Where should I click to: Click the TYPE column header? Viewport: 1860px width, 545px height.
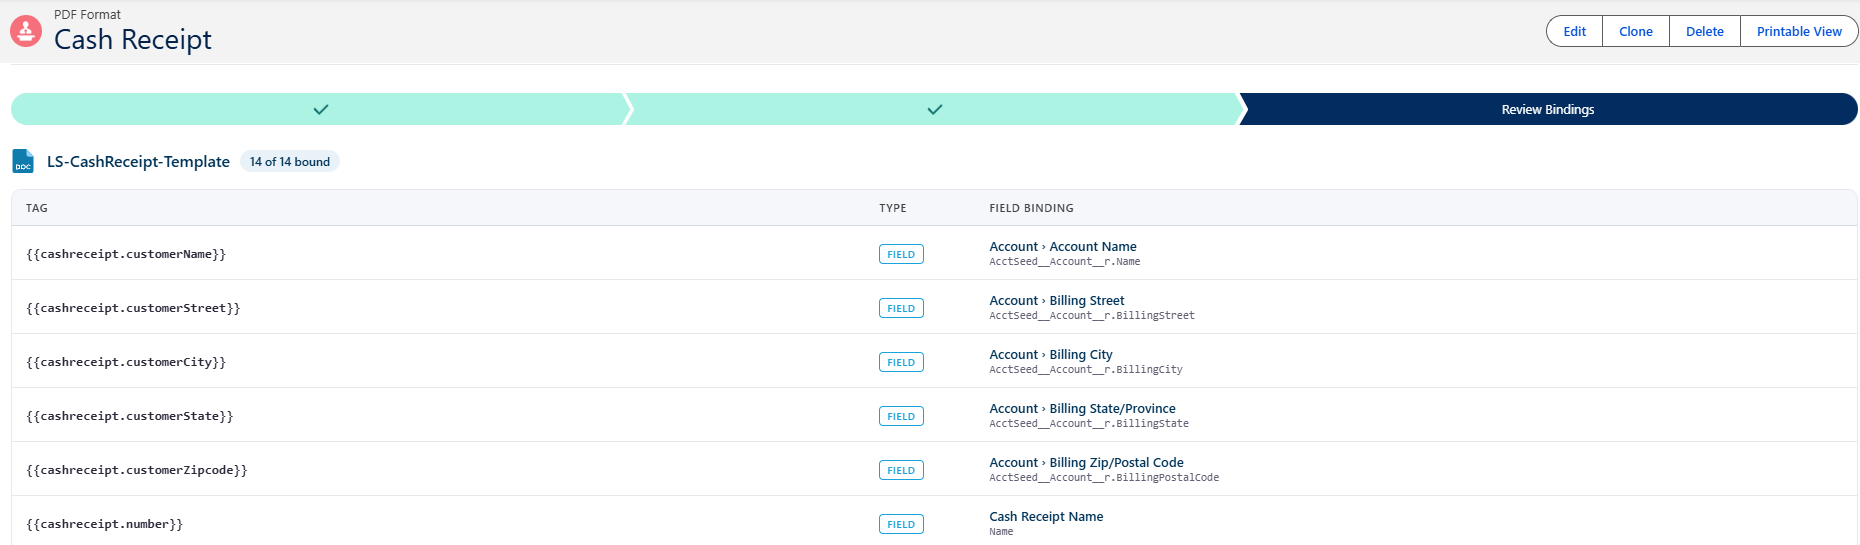click(x=893, y=208)
